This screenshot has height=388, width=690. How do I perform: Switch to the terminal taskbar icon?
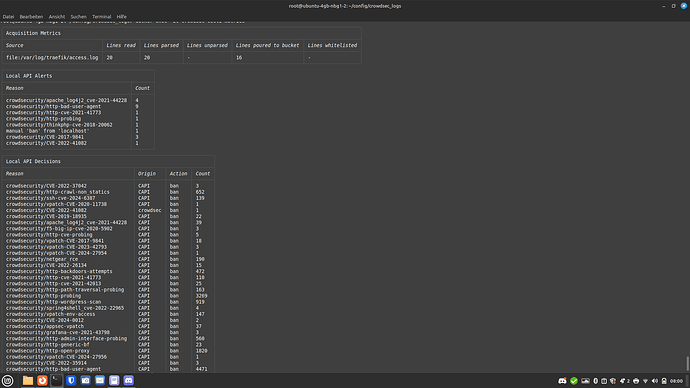[x=56, y=381]
